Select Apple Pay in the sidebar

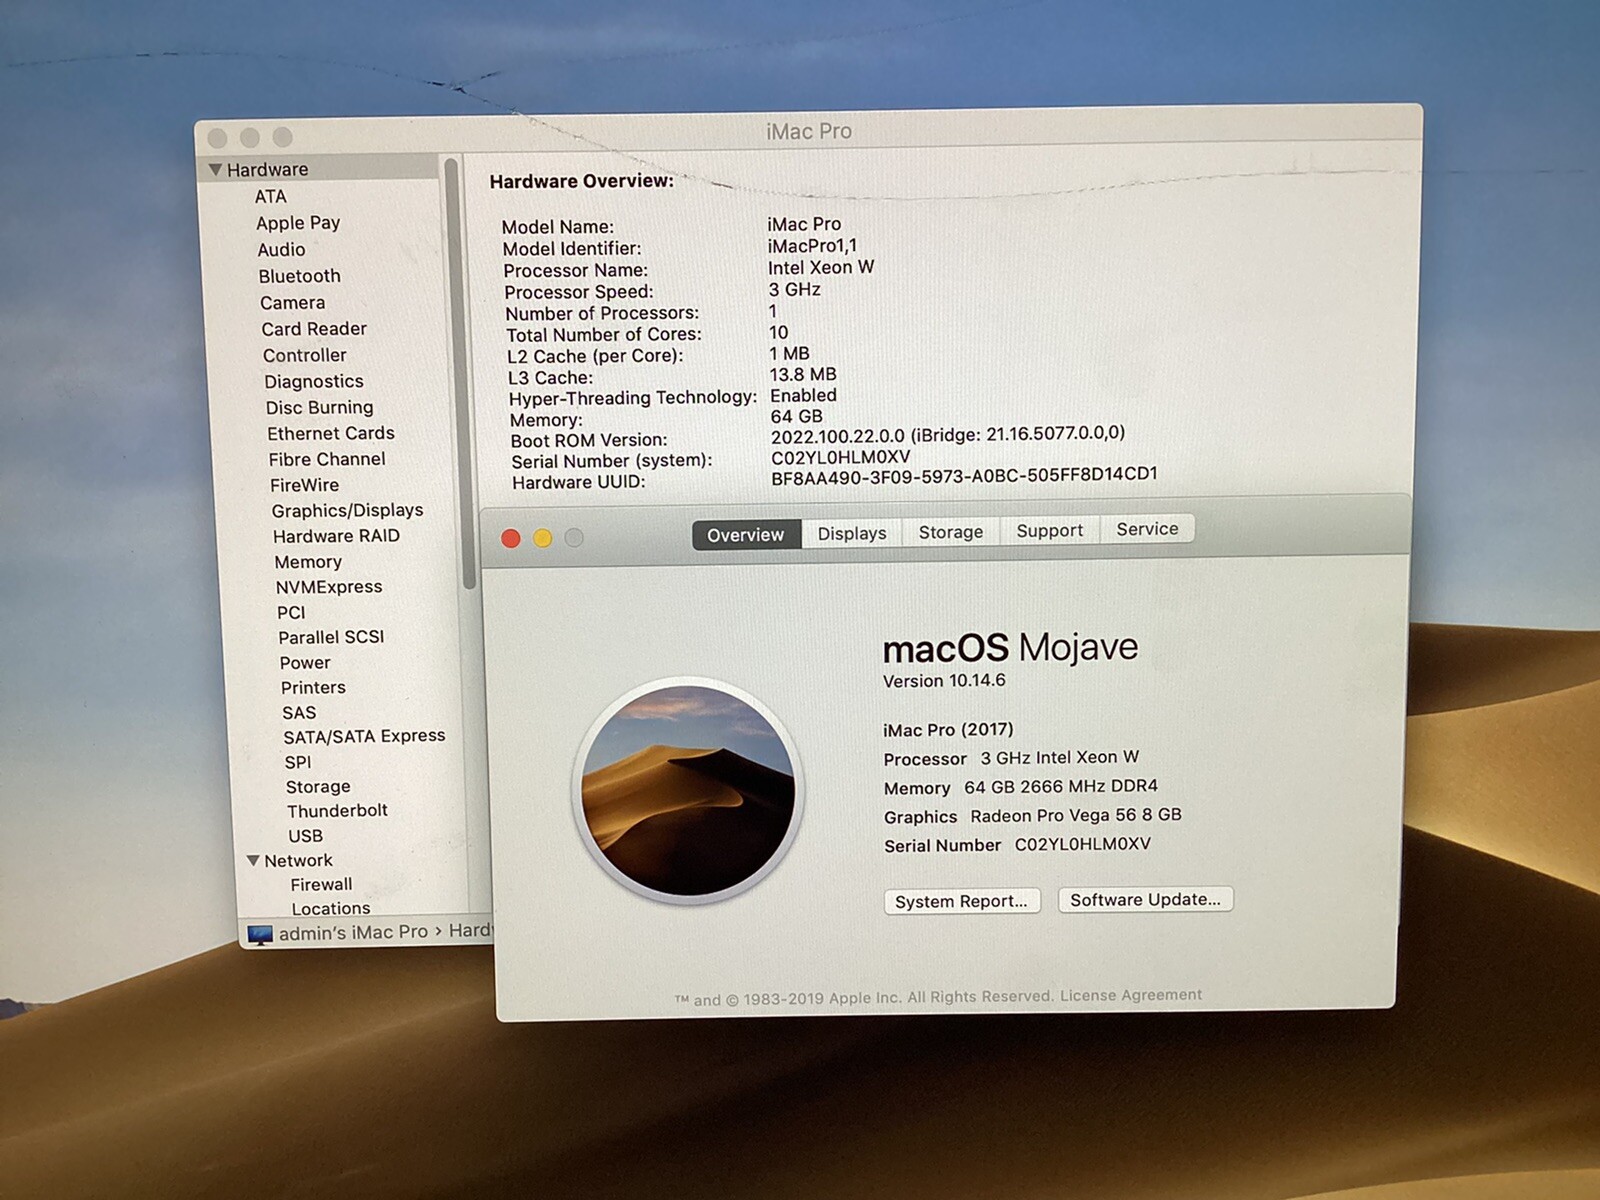pyautogui.click(x=298, y=223)
